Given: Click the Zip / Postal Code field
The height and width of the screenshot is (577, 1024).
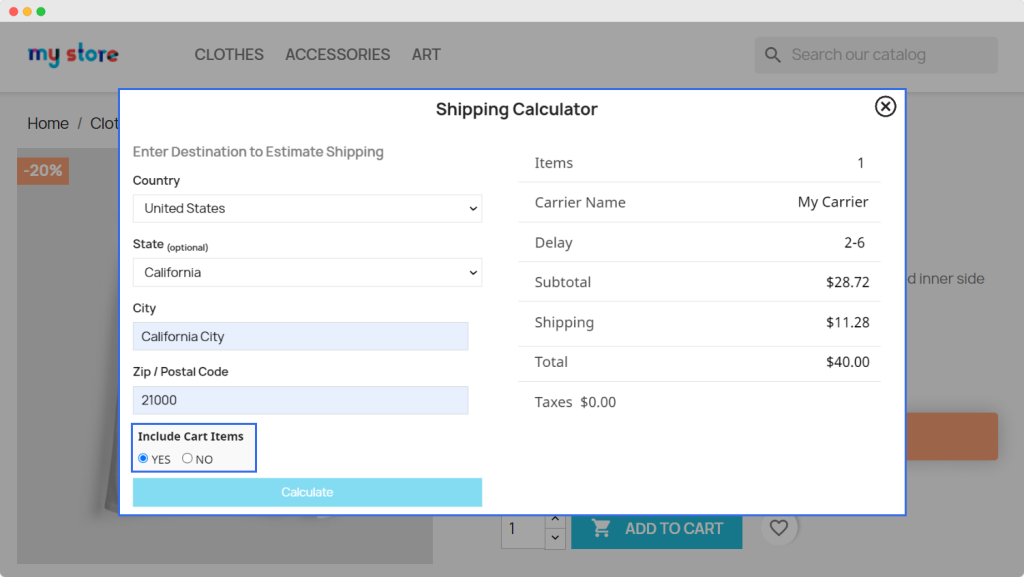Looking at the screenshot, I should point(300,400).
